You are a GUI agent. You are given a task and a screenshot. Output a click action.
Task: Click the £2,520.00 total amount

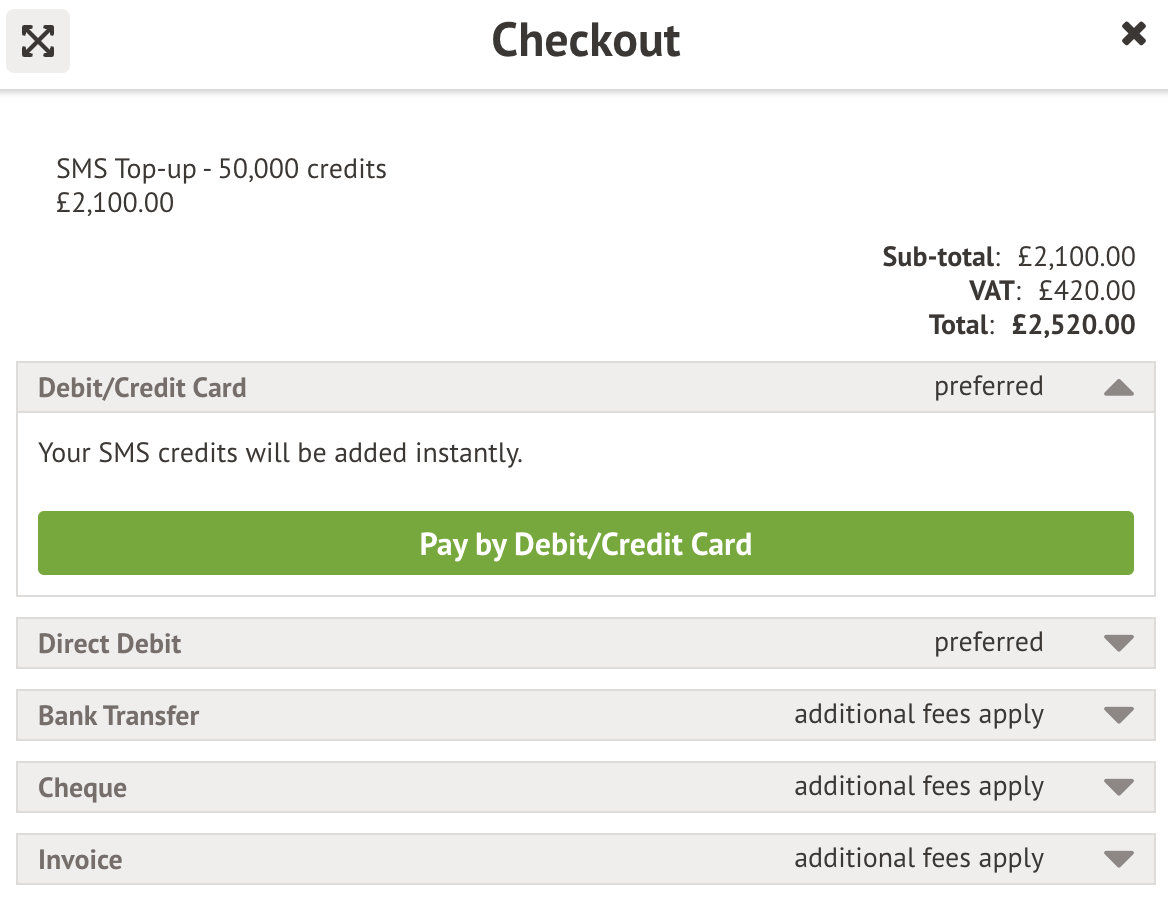1073,325
